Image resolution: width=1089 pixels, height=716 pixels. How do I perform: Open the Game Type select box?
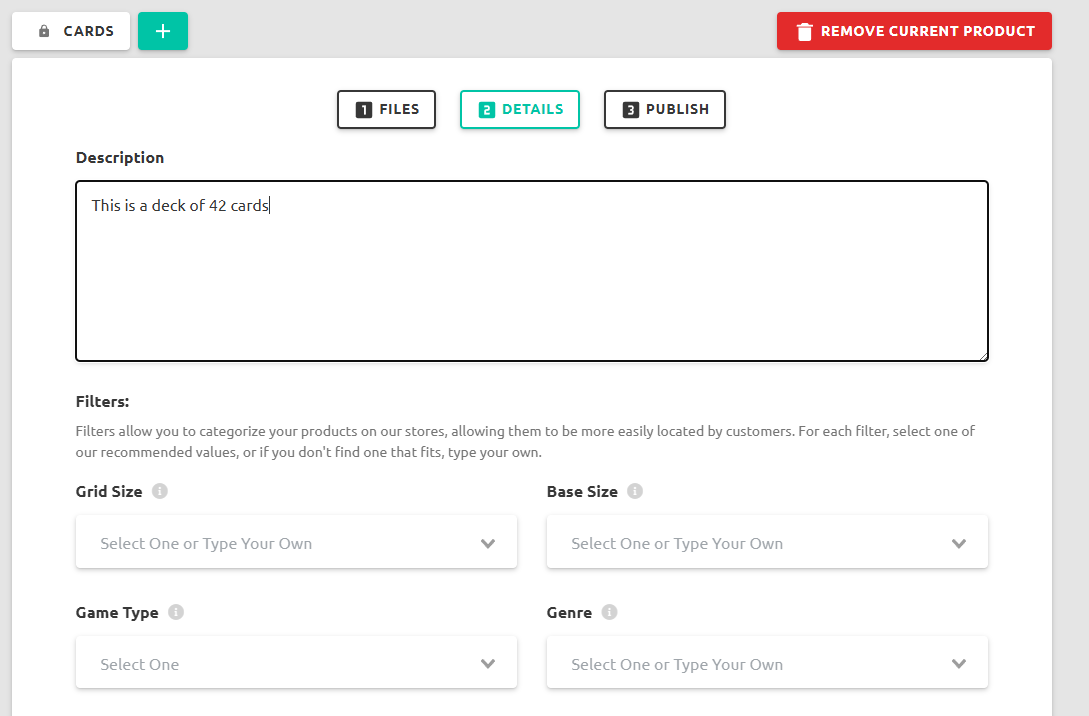click(x=297, y=663)
